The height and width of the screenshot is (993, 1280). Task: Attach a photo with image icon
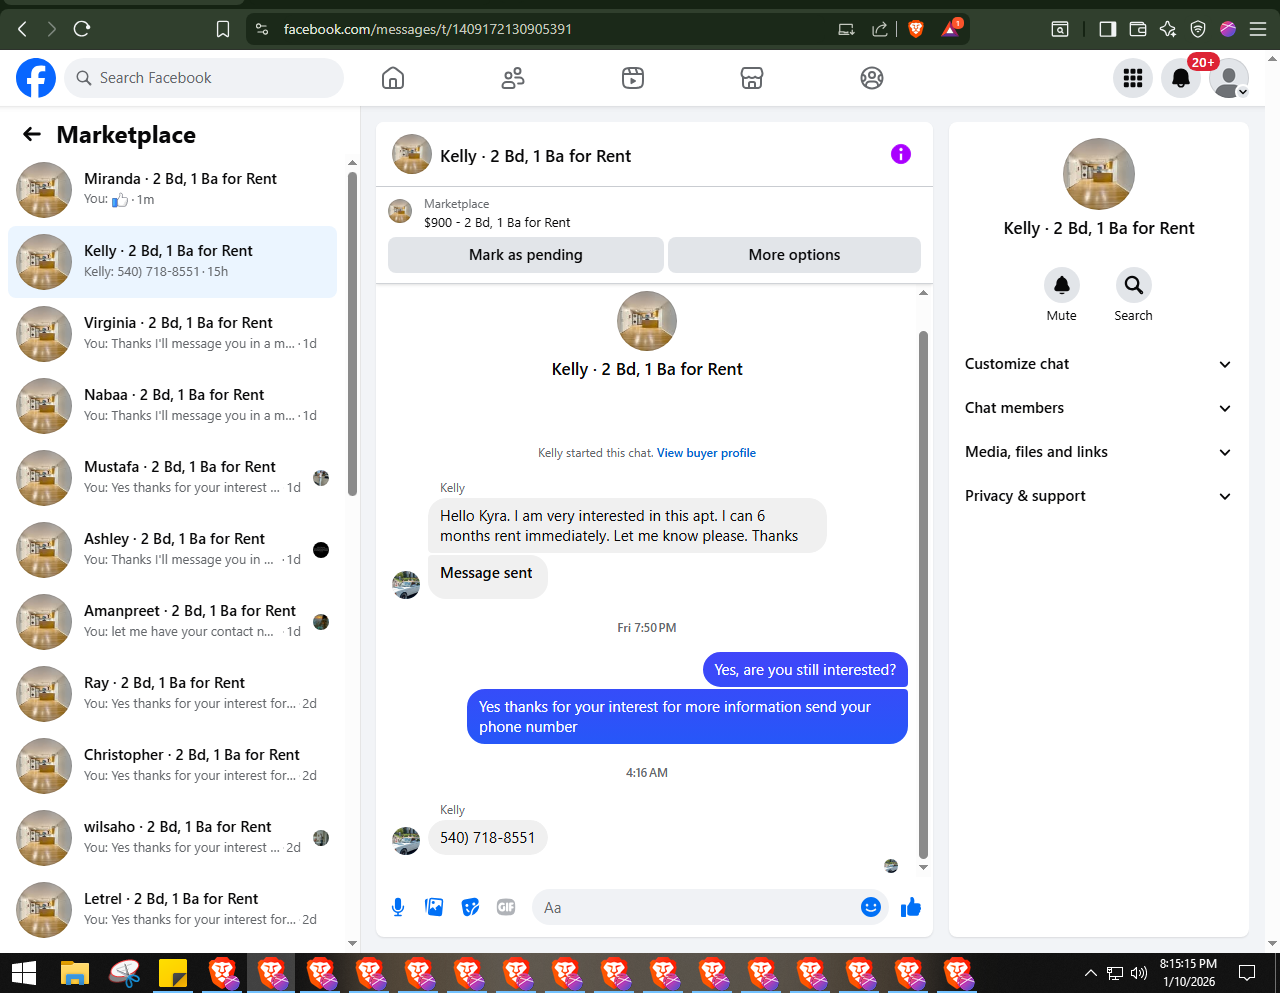[434, 907]
